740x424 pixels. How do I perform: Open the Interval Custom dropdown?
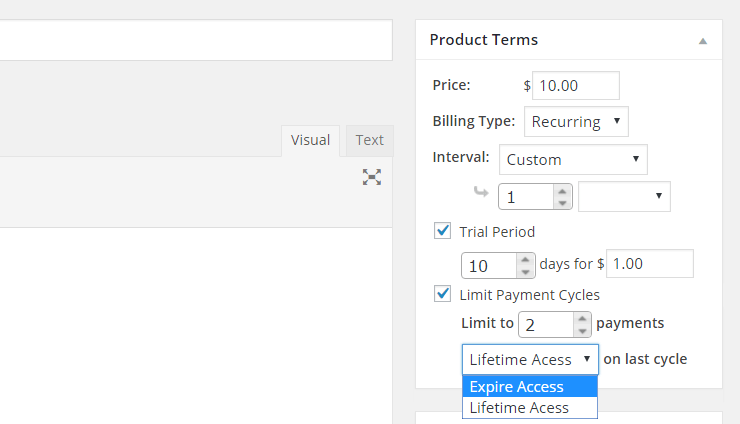pos(573,160)
